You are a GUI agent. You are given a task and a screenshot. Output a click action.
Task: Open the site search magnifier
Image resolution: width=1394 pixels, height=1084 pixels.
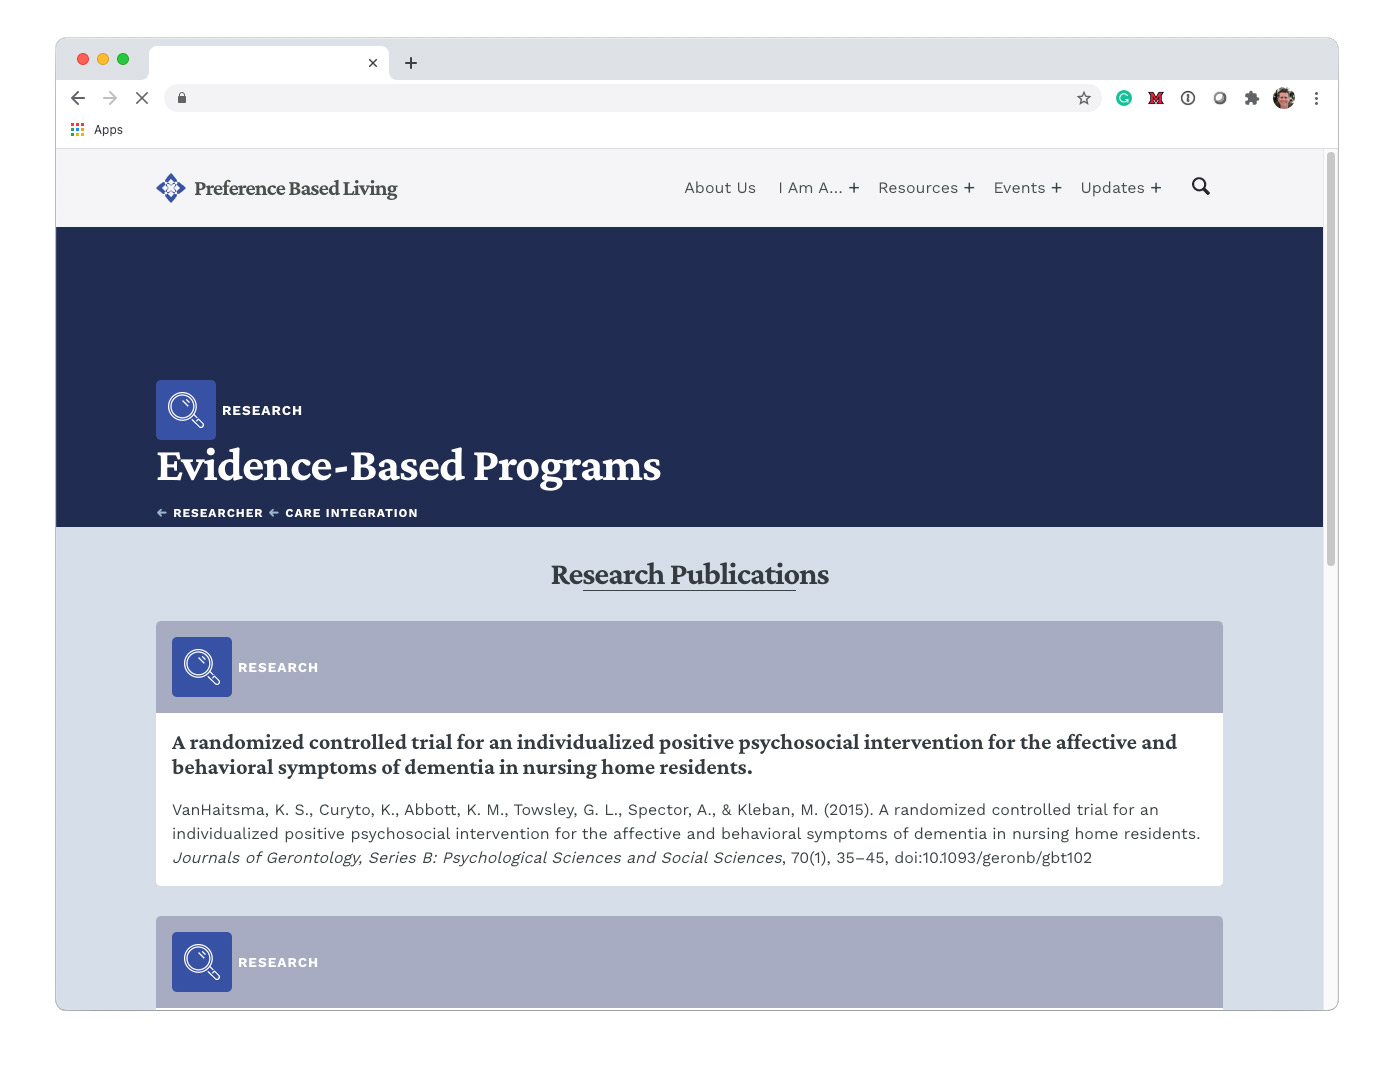pyautogui.click(x=1201, y=186)
